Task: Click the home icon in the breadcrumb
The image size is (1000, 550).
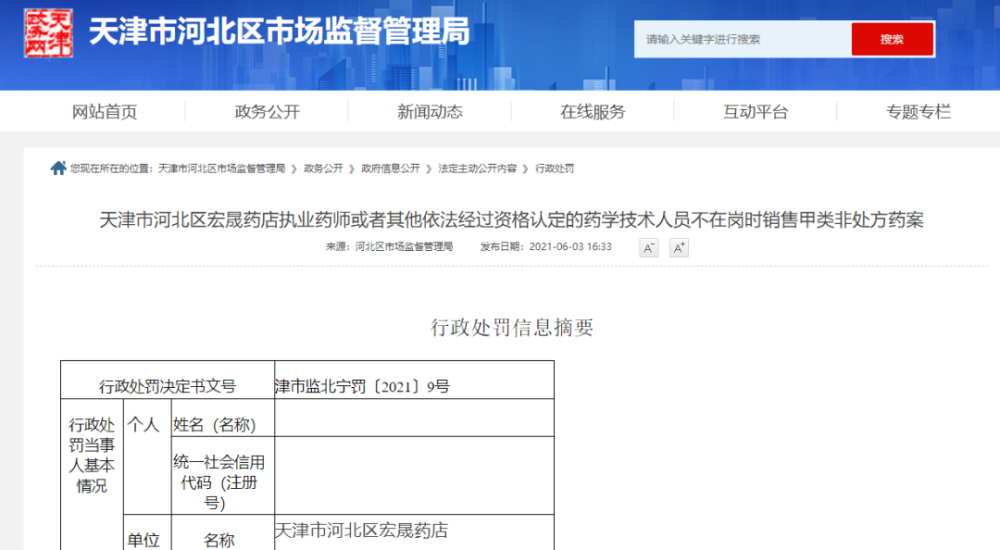Action: (58, 169)
